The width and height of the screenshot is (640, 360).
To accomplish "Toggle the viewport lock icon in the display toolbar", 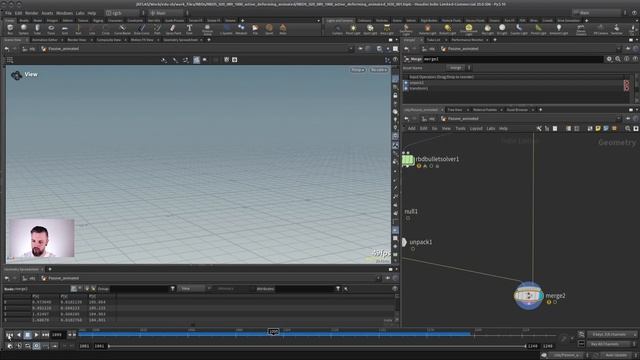I will (395, 95).
